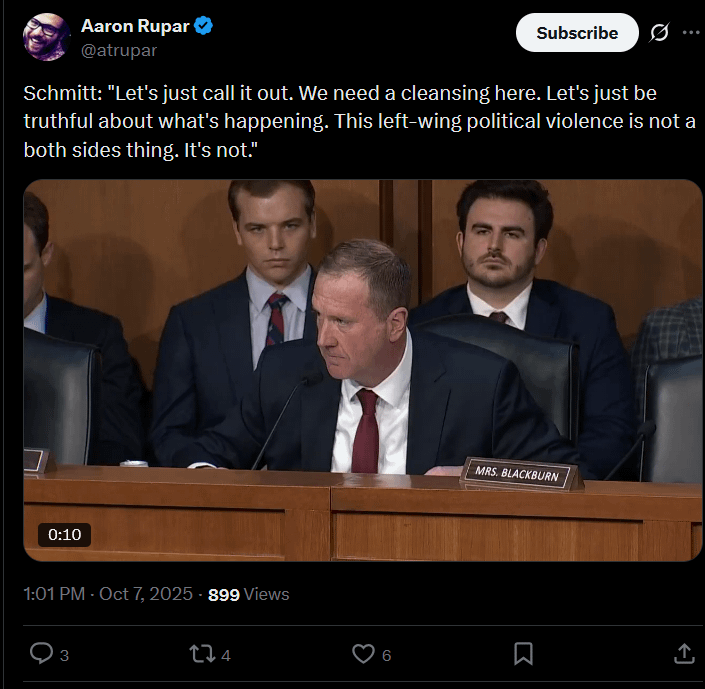The image size is (705, 689).
Task: Play the Senate hearing video
Action: click(x=363, y=369)
